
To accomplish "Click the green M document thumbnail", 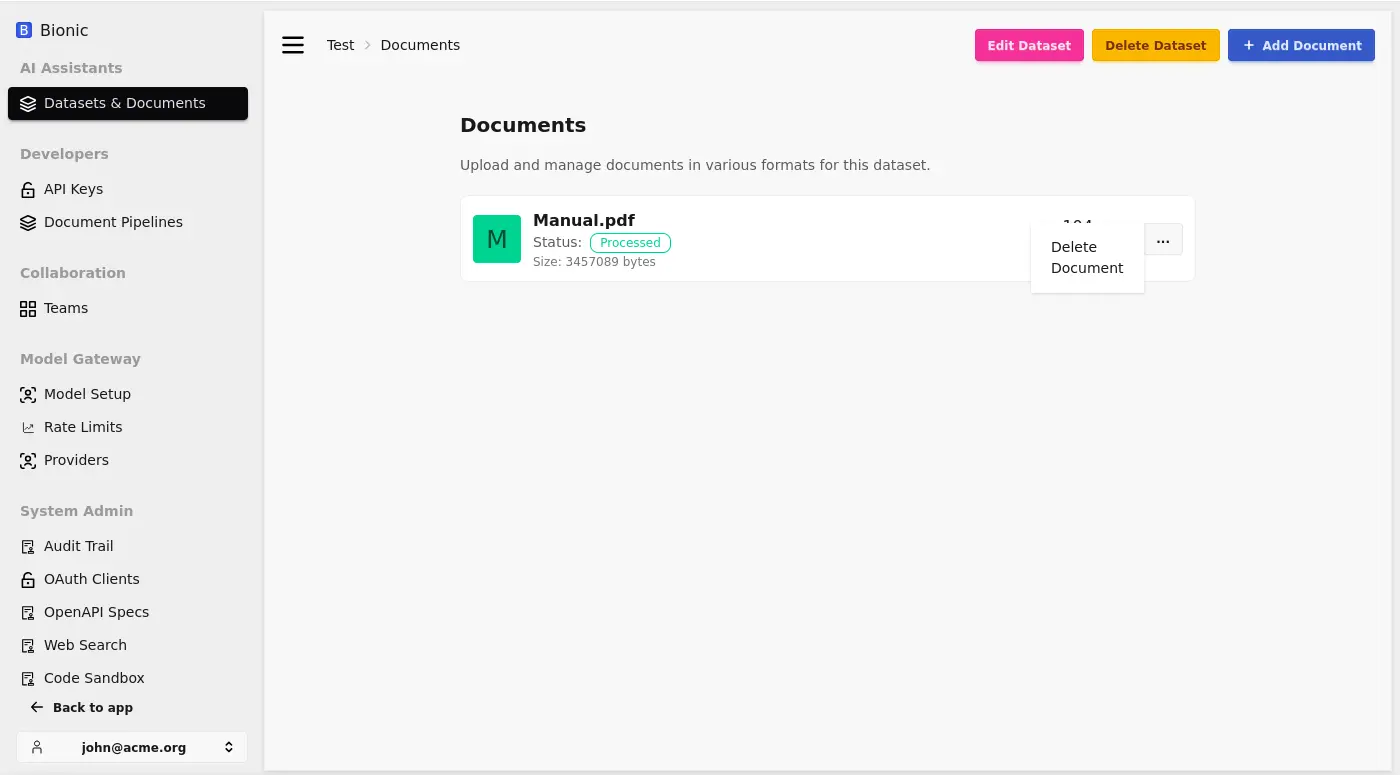I will pos(496,239).
